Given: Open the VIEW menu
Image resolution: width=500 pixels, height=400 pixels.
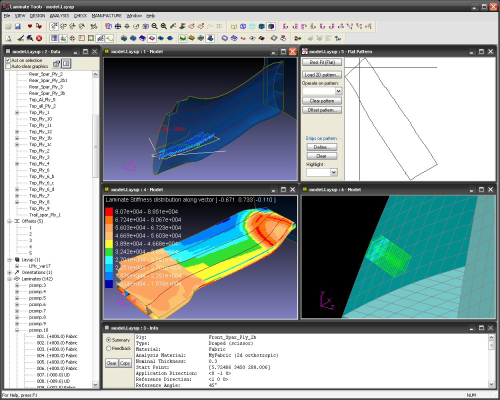Looking at the screenshot, I should click(x=20, y=16).
